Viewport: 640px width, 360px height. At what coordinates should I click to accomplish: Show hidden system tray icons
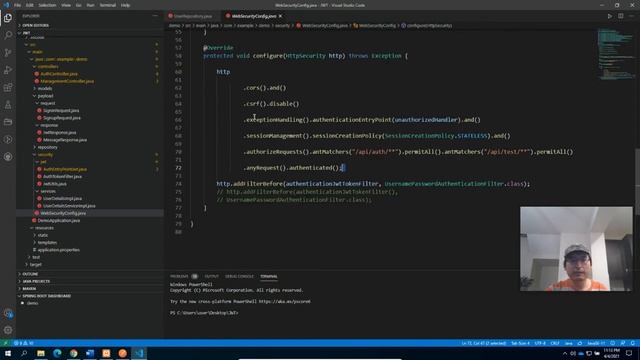tap(565, 353)
